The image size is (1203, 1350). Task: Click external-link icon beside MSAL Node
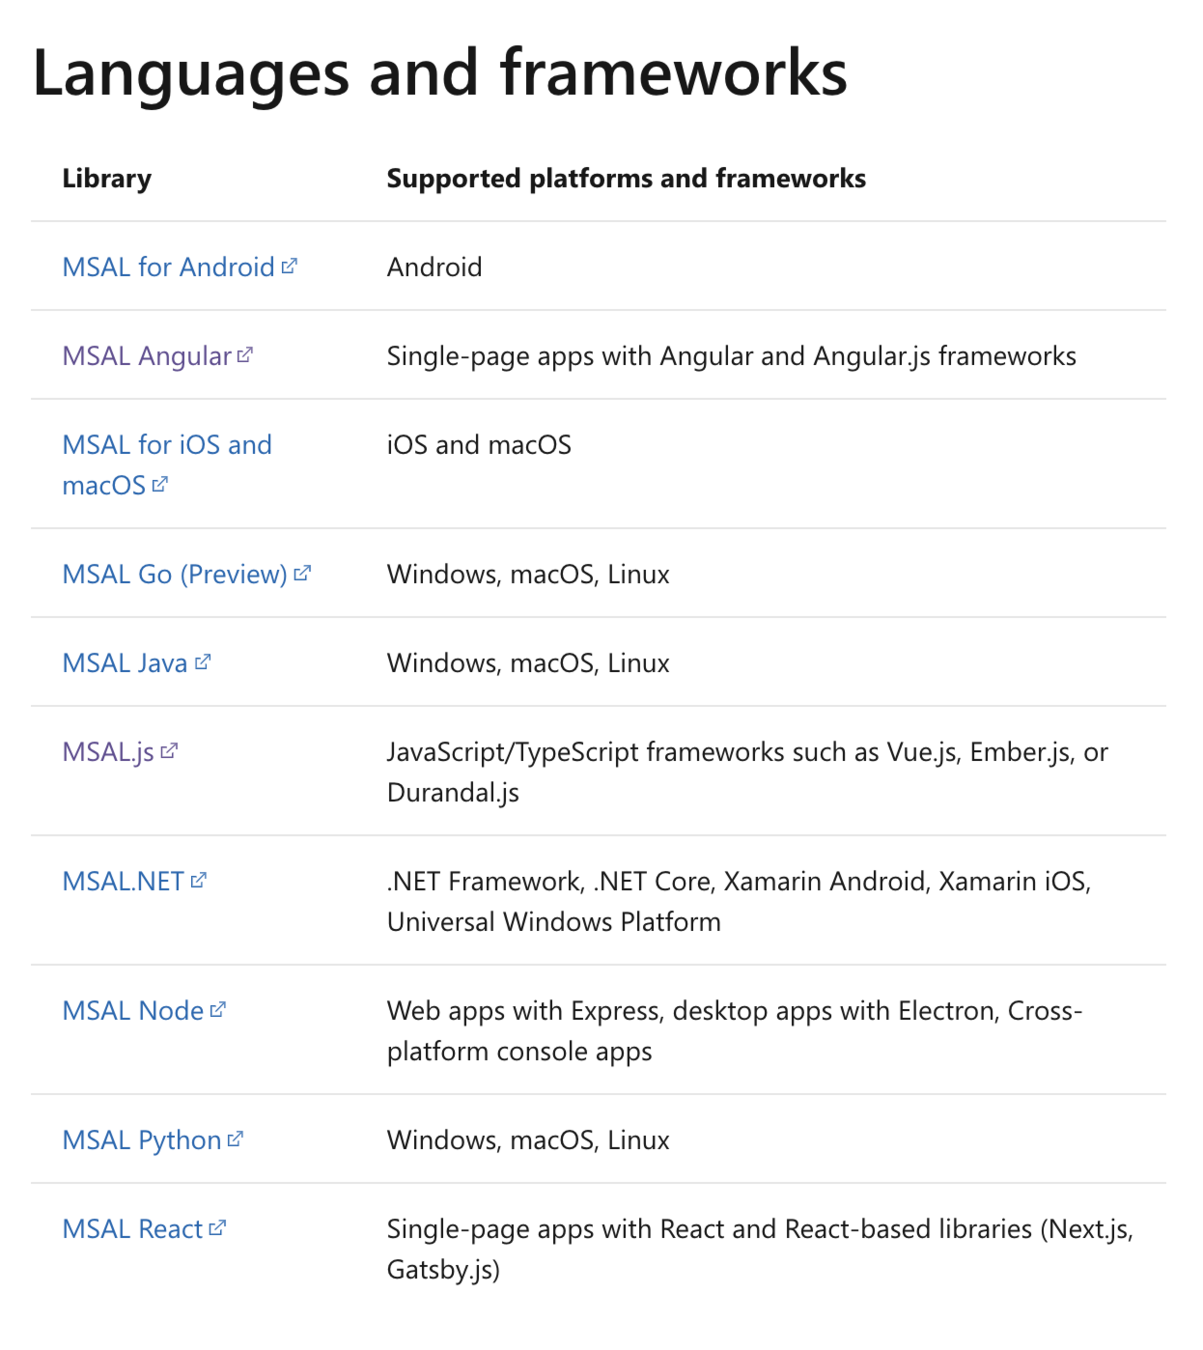(x=218, y=1009)
